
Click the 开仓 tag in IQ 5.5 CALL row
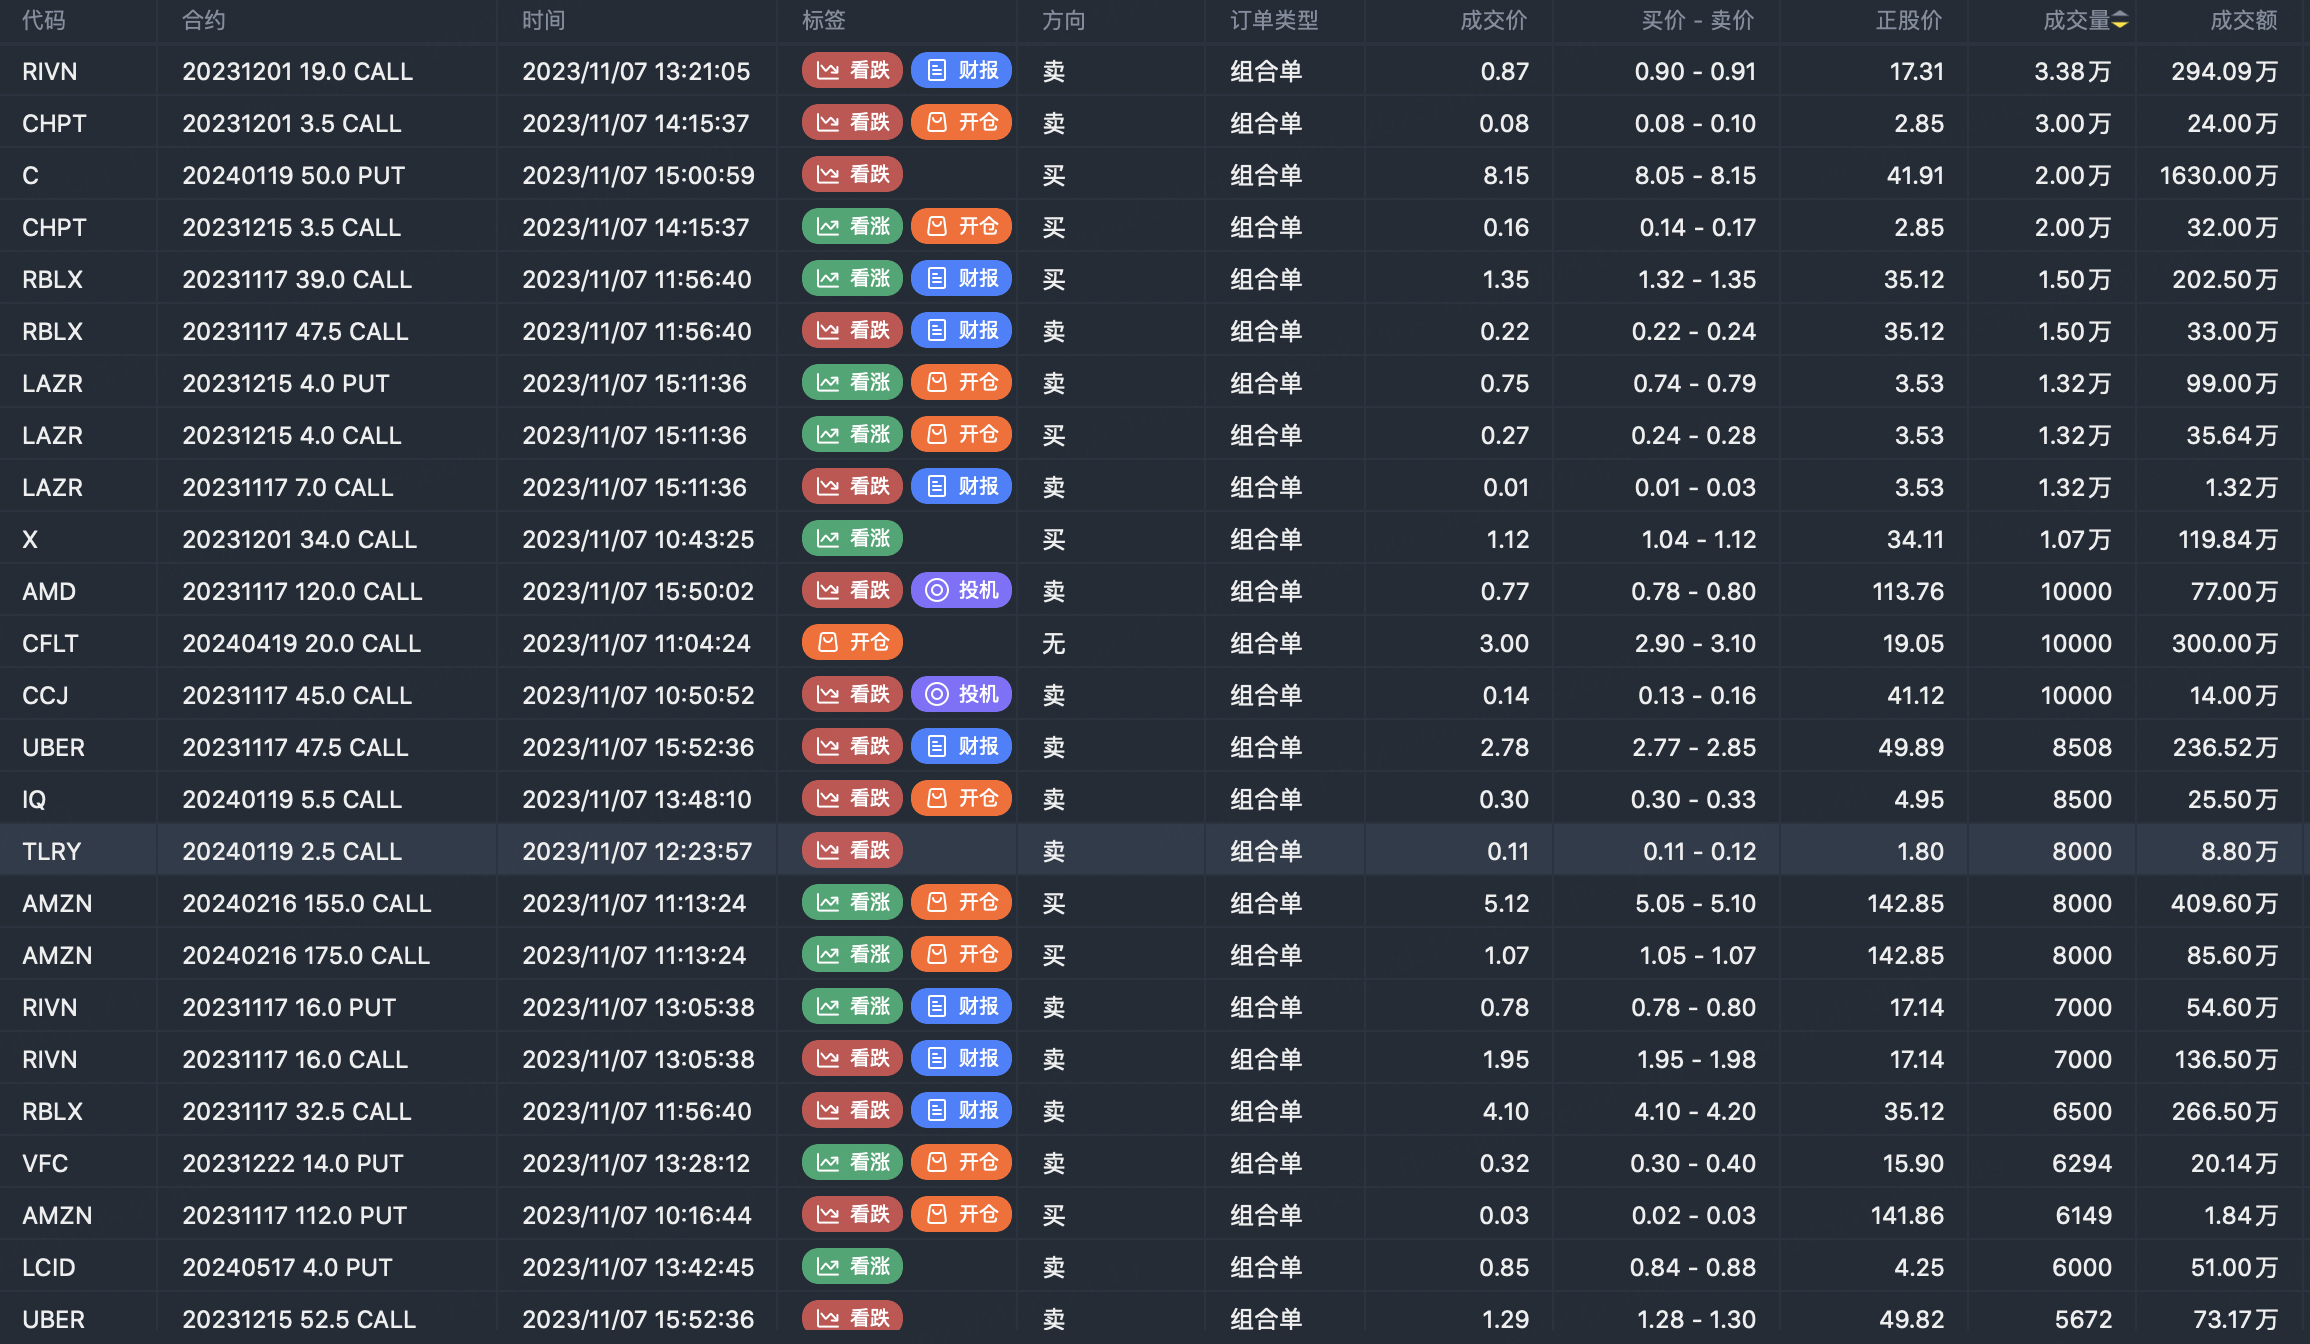click(962, 799)
